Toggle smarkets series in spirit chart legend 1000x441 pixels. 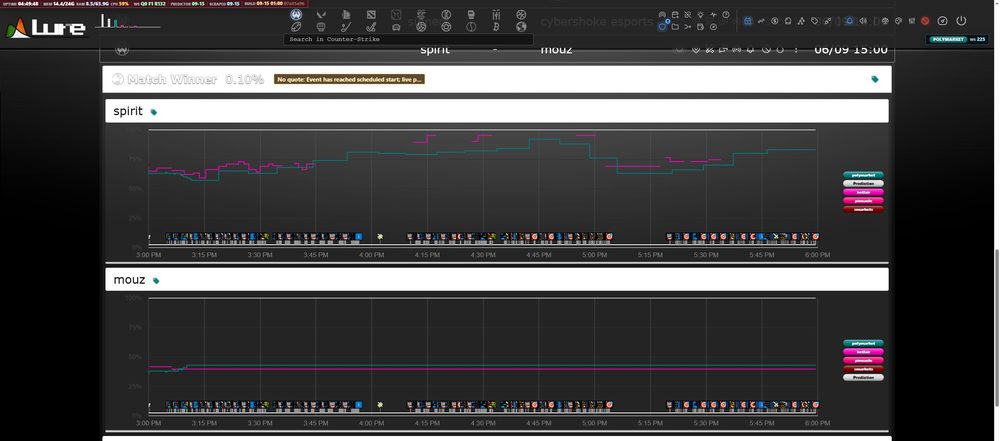(x=863, y=209)
